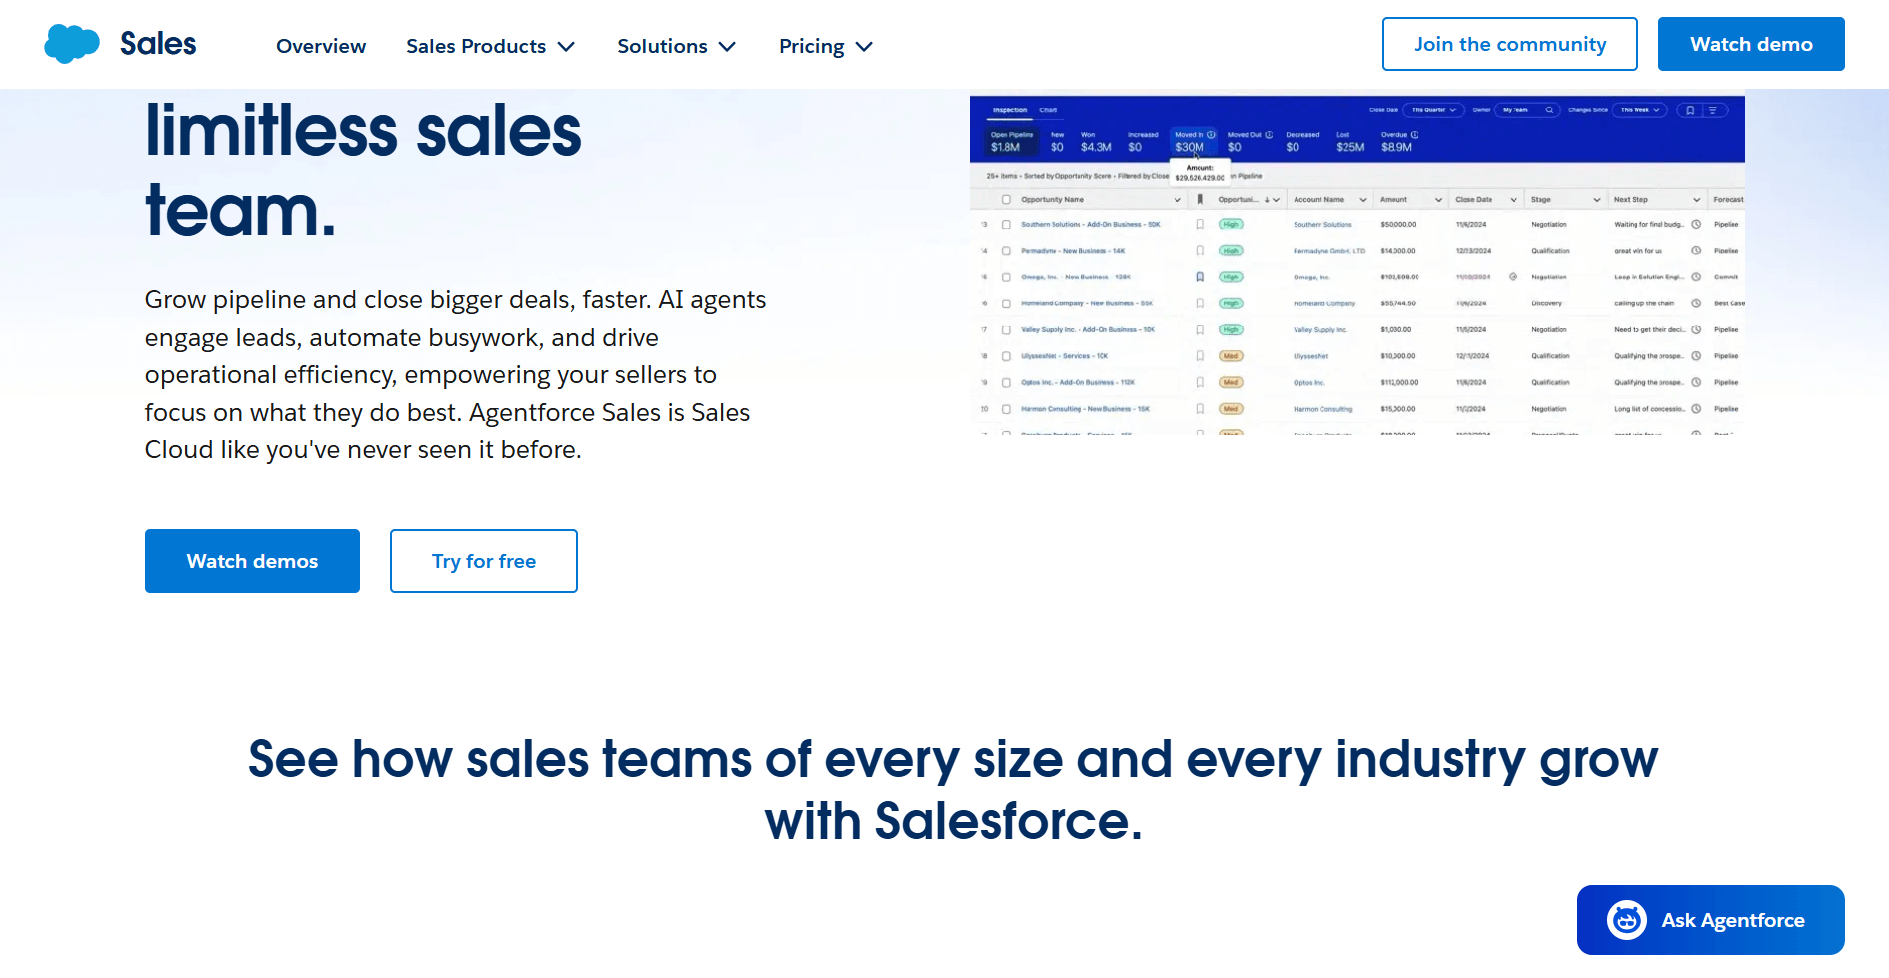Image resolution: width=1889 pixels, height=978 pixels.
Task: Check the Harmon Consulting row checkbox
Action: (1006, 409)
